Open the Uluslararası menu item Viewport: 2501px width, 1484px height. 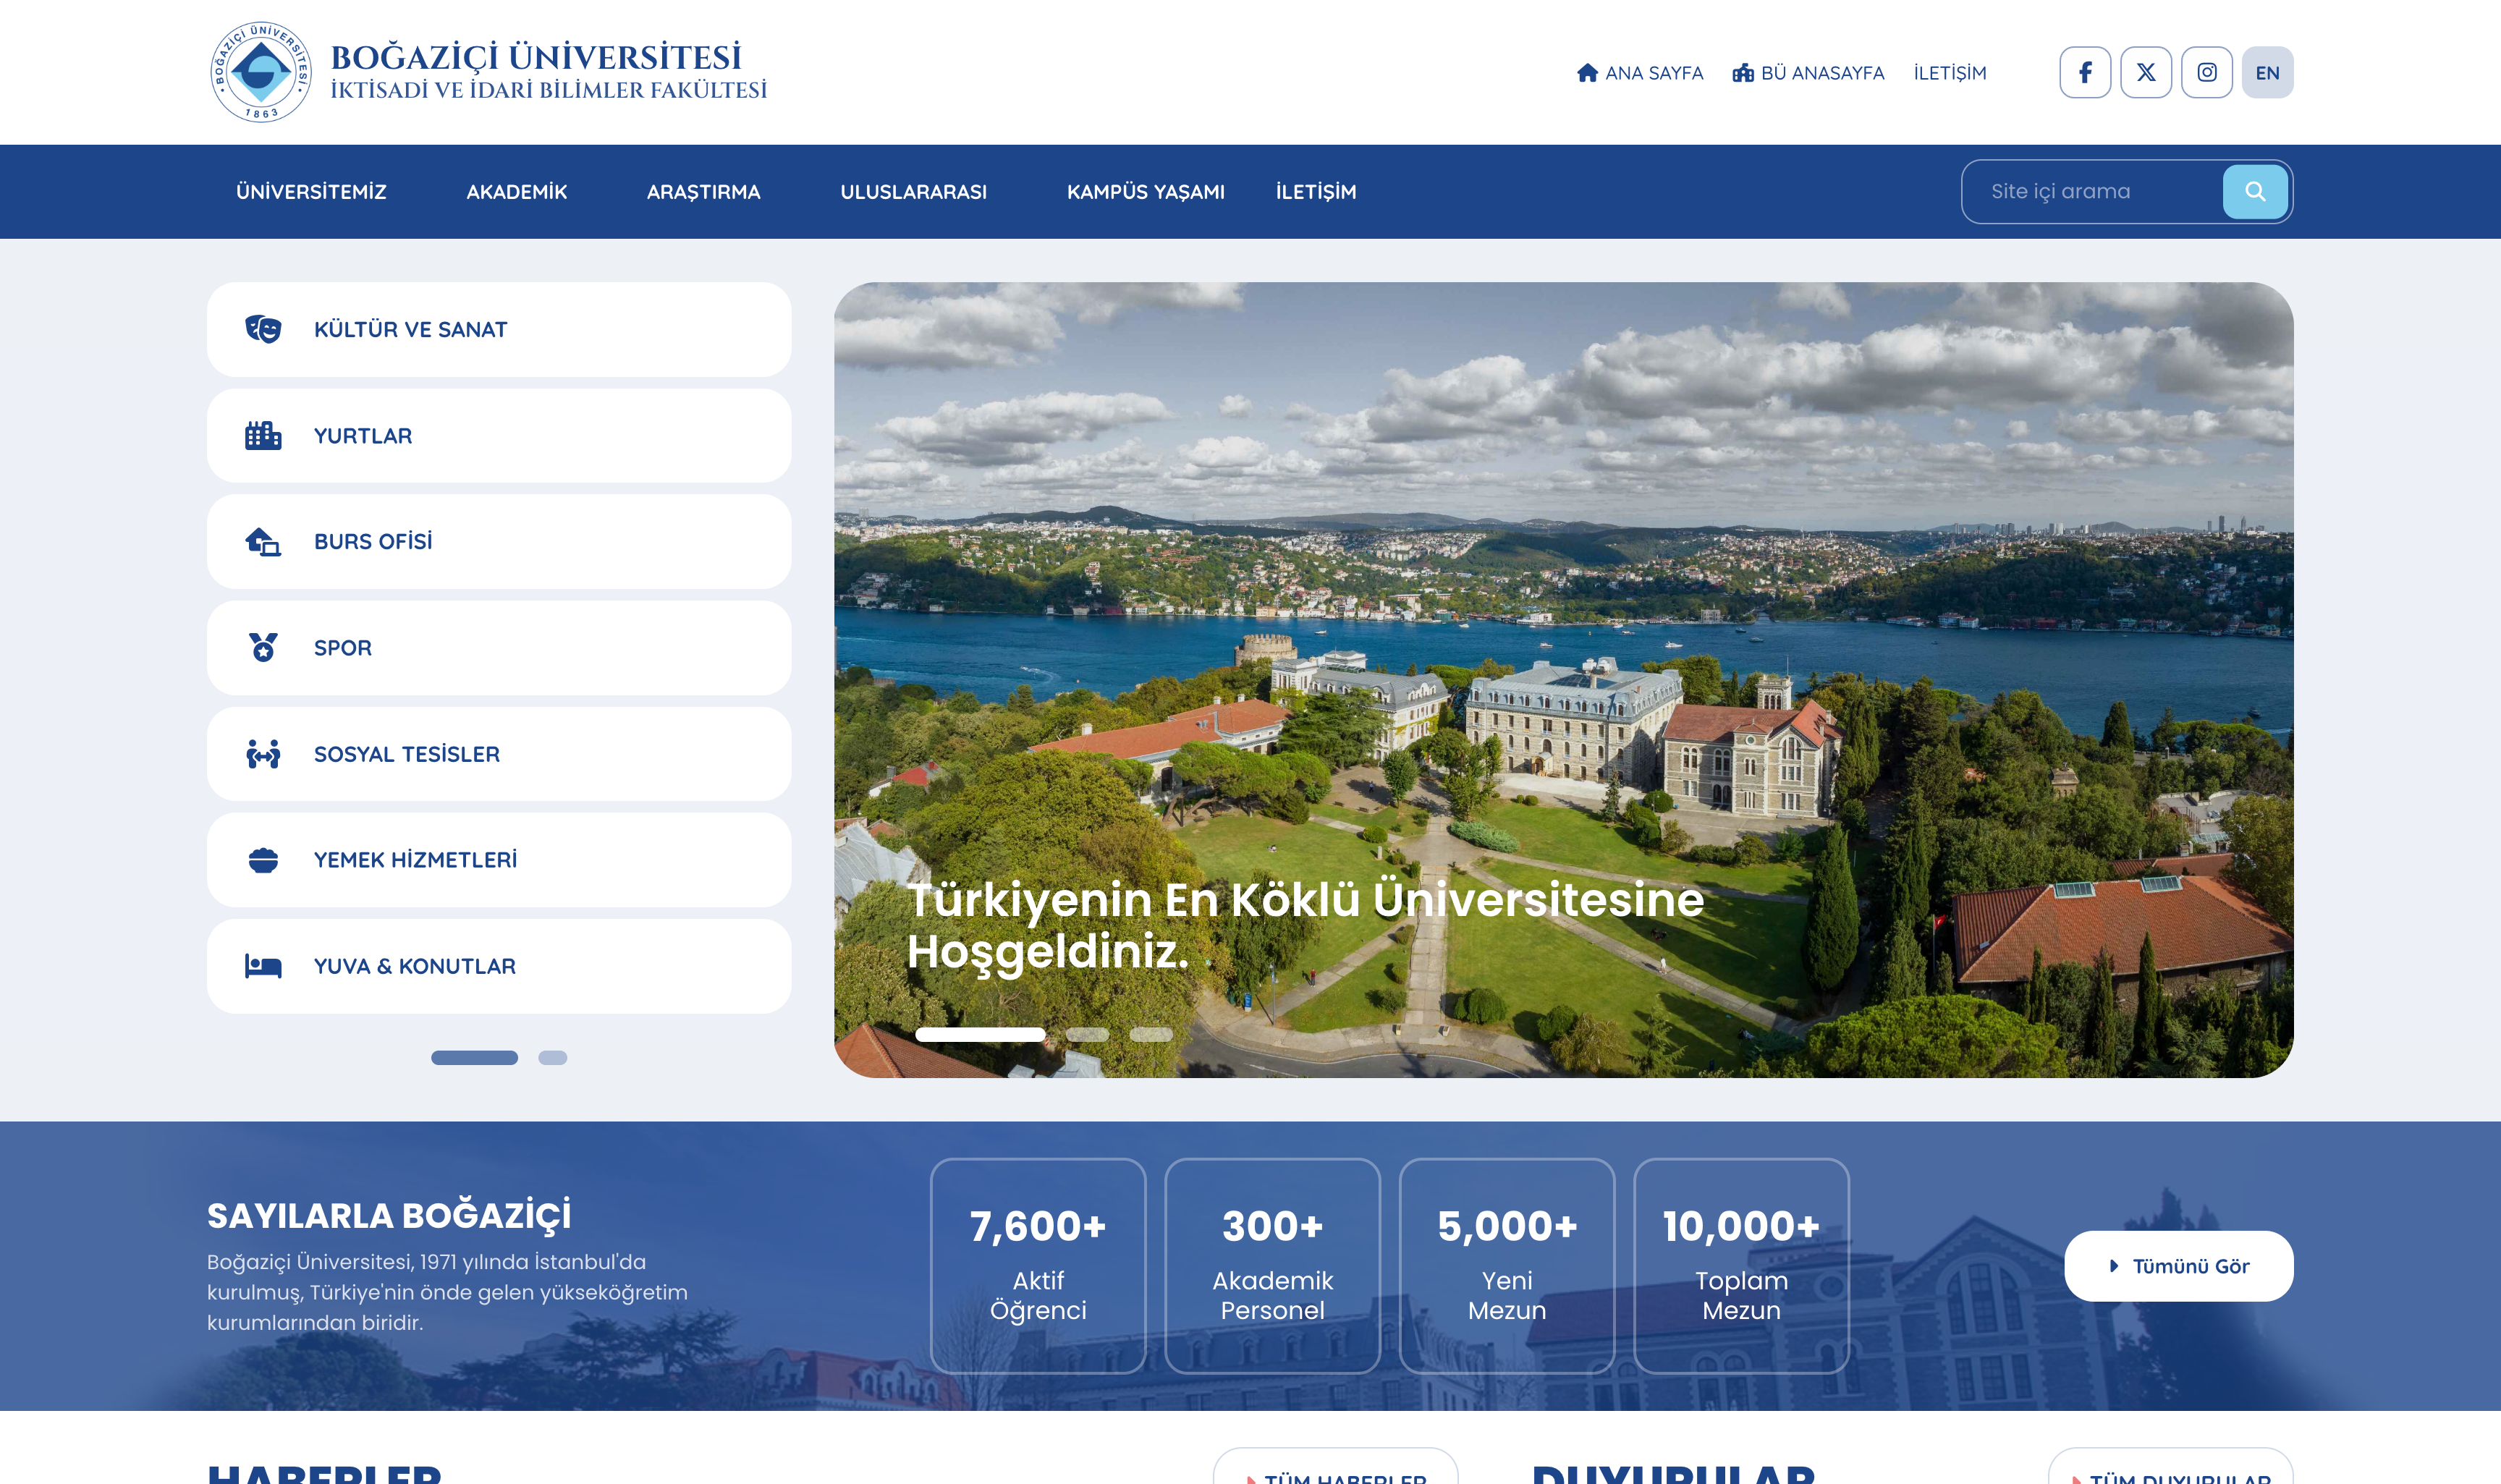click(x=913, y=192)
